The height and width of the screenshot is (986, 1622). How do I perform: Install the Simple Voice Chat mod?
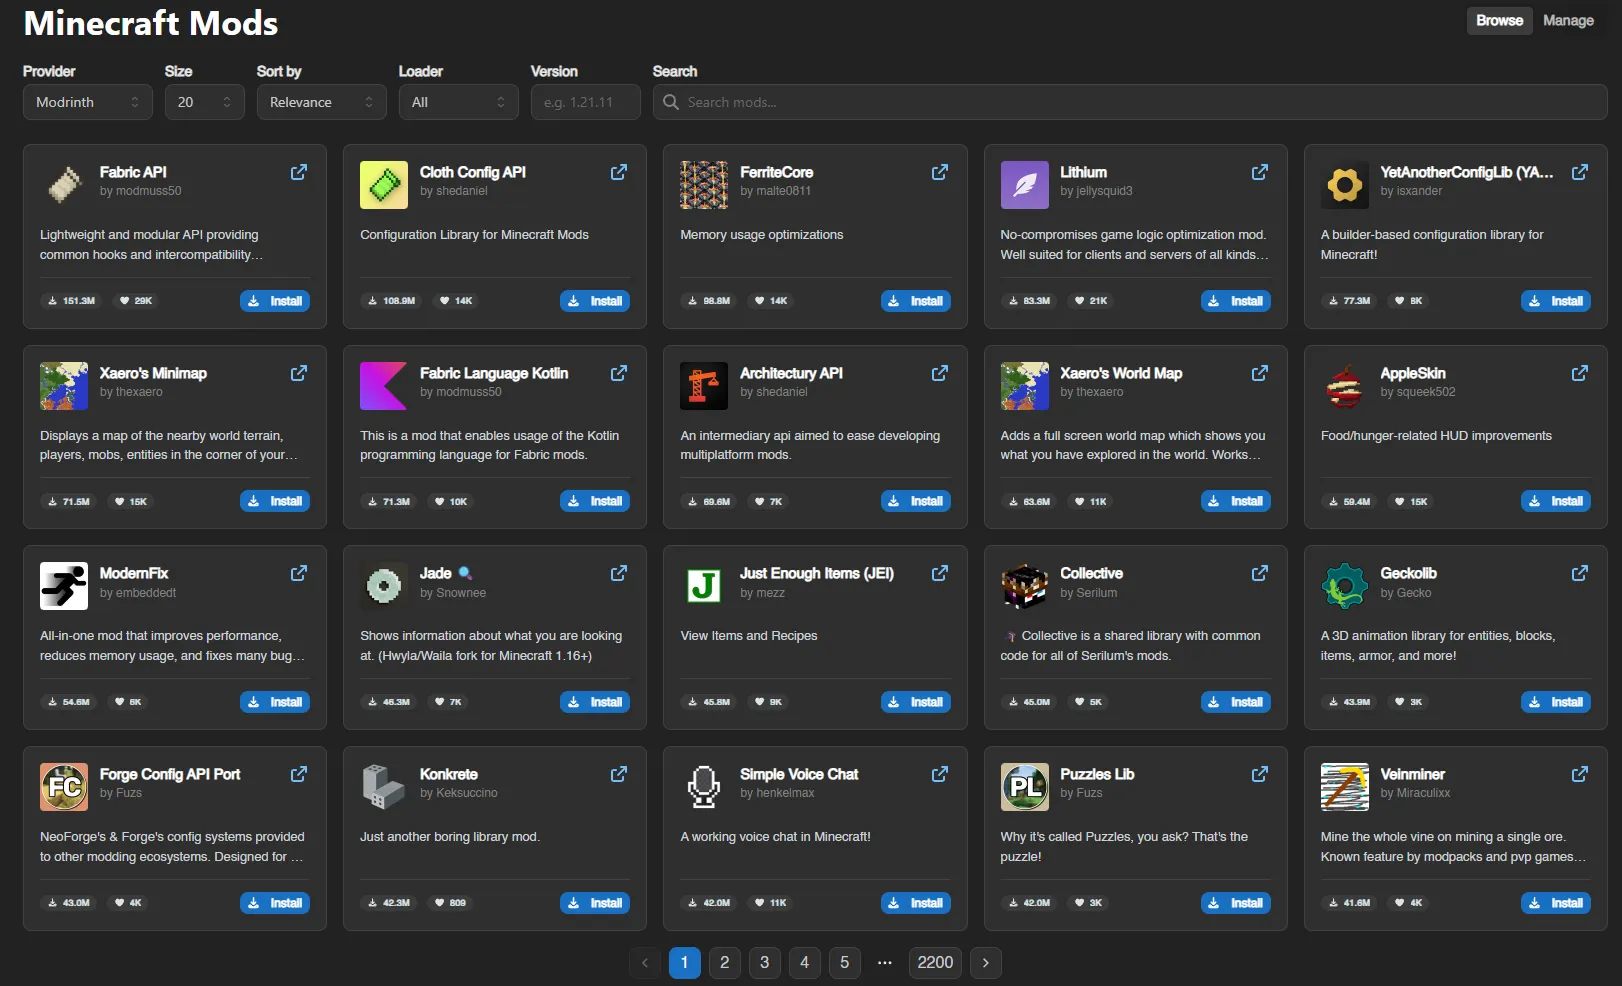coord(916,903)
